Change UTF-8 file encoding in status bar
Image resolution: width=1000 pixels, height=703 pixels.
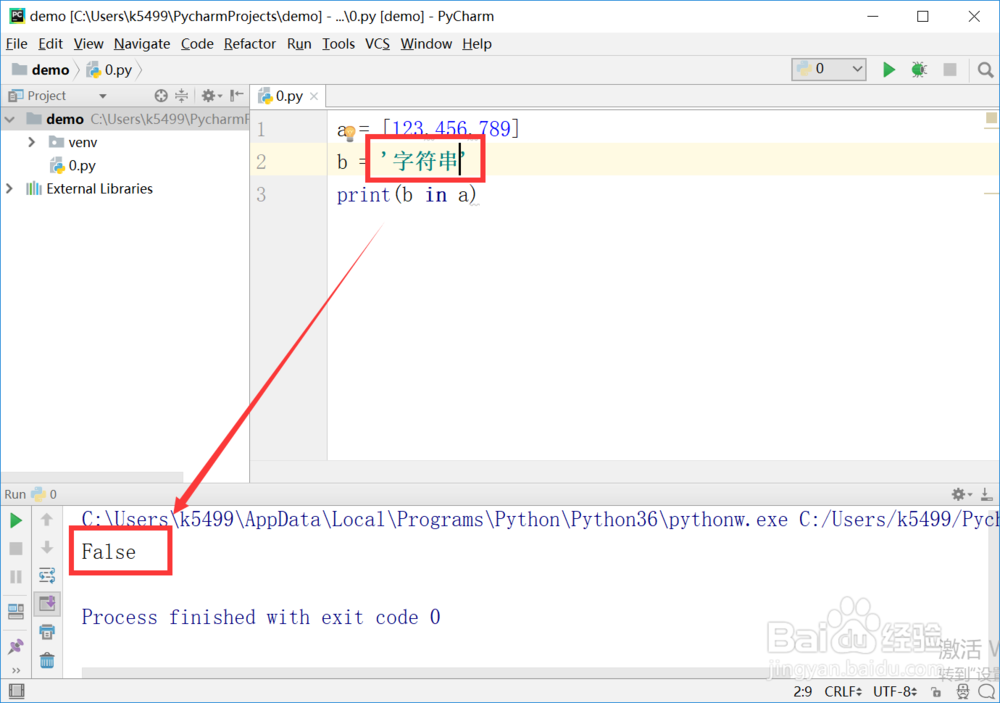[894, 692]
